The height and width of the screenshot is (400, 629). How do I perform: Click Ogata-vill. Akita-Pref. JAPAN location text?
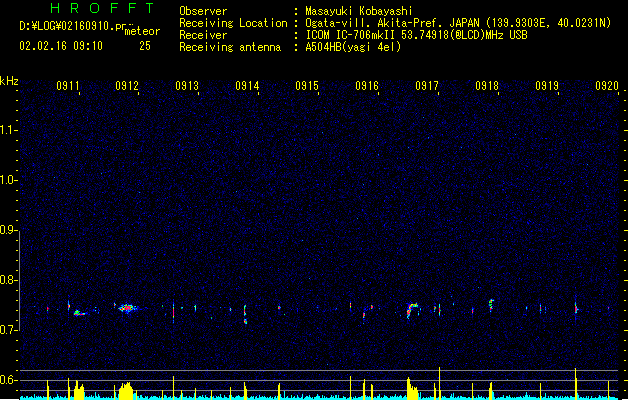458,23
